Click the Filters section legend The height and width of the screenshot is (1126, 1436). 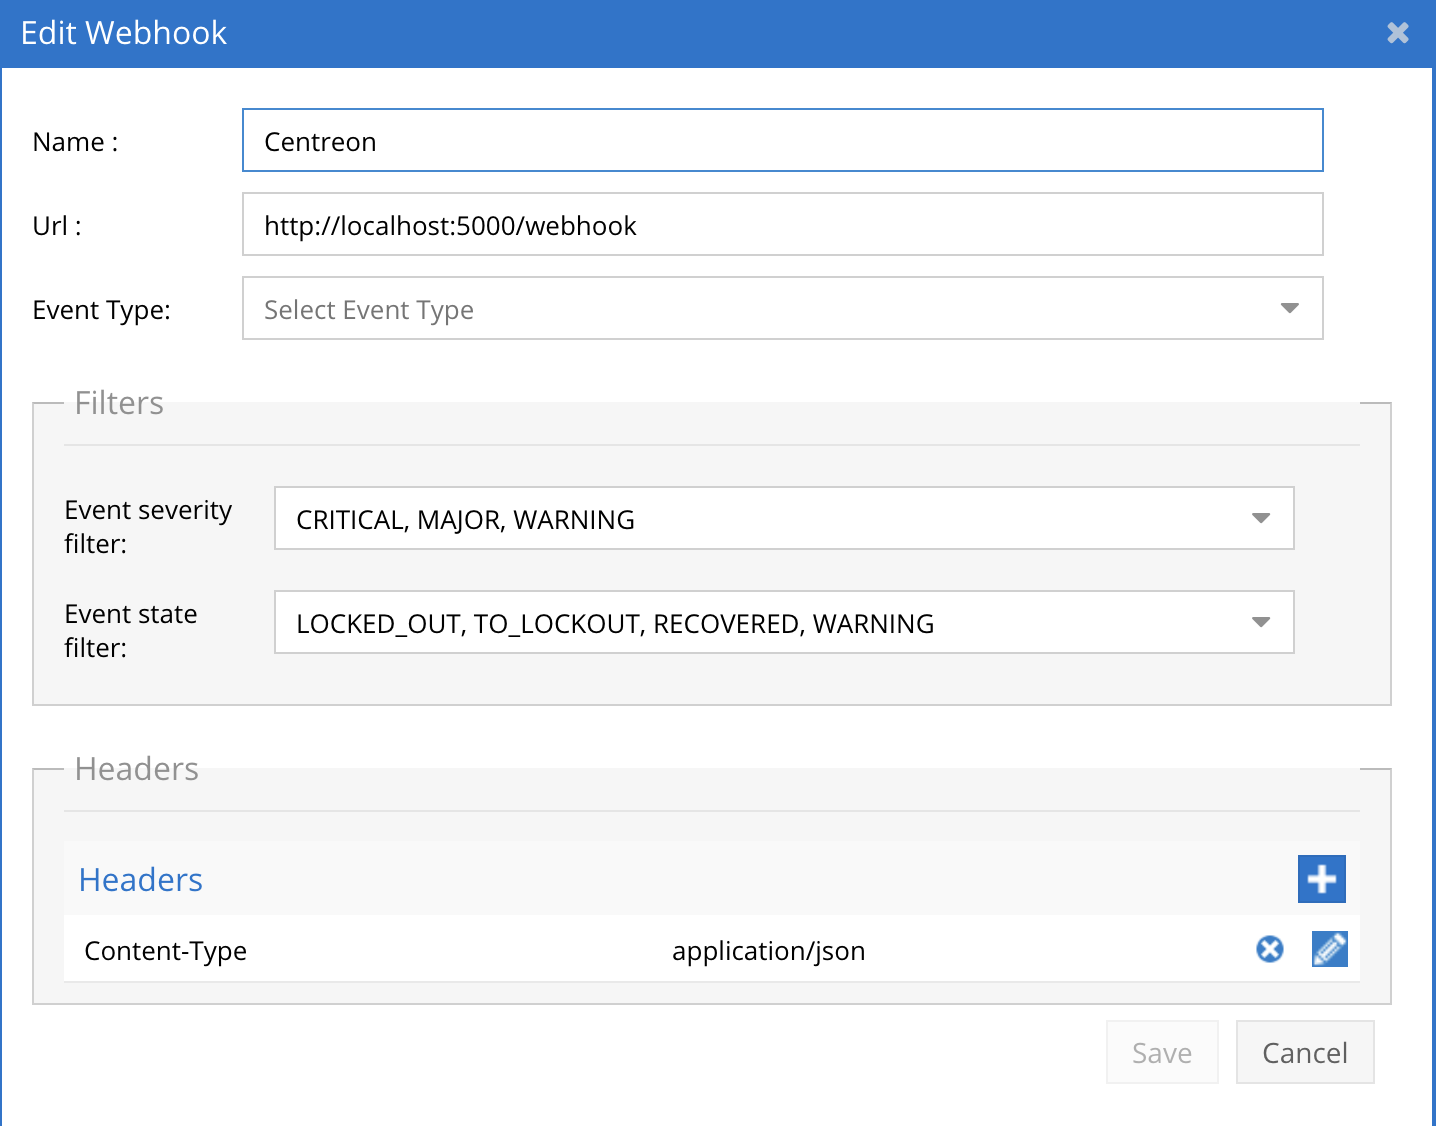(119, 403)
